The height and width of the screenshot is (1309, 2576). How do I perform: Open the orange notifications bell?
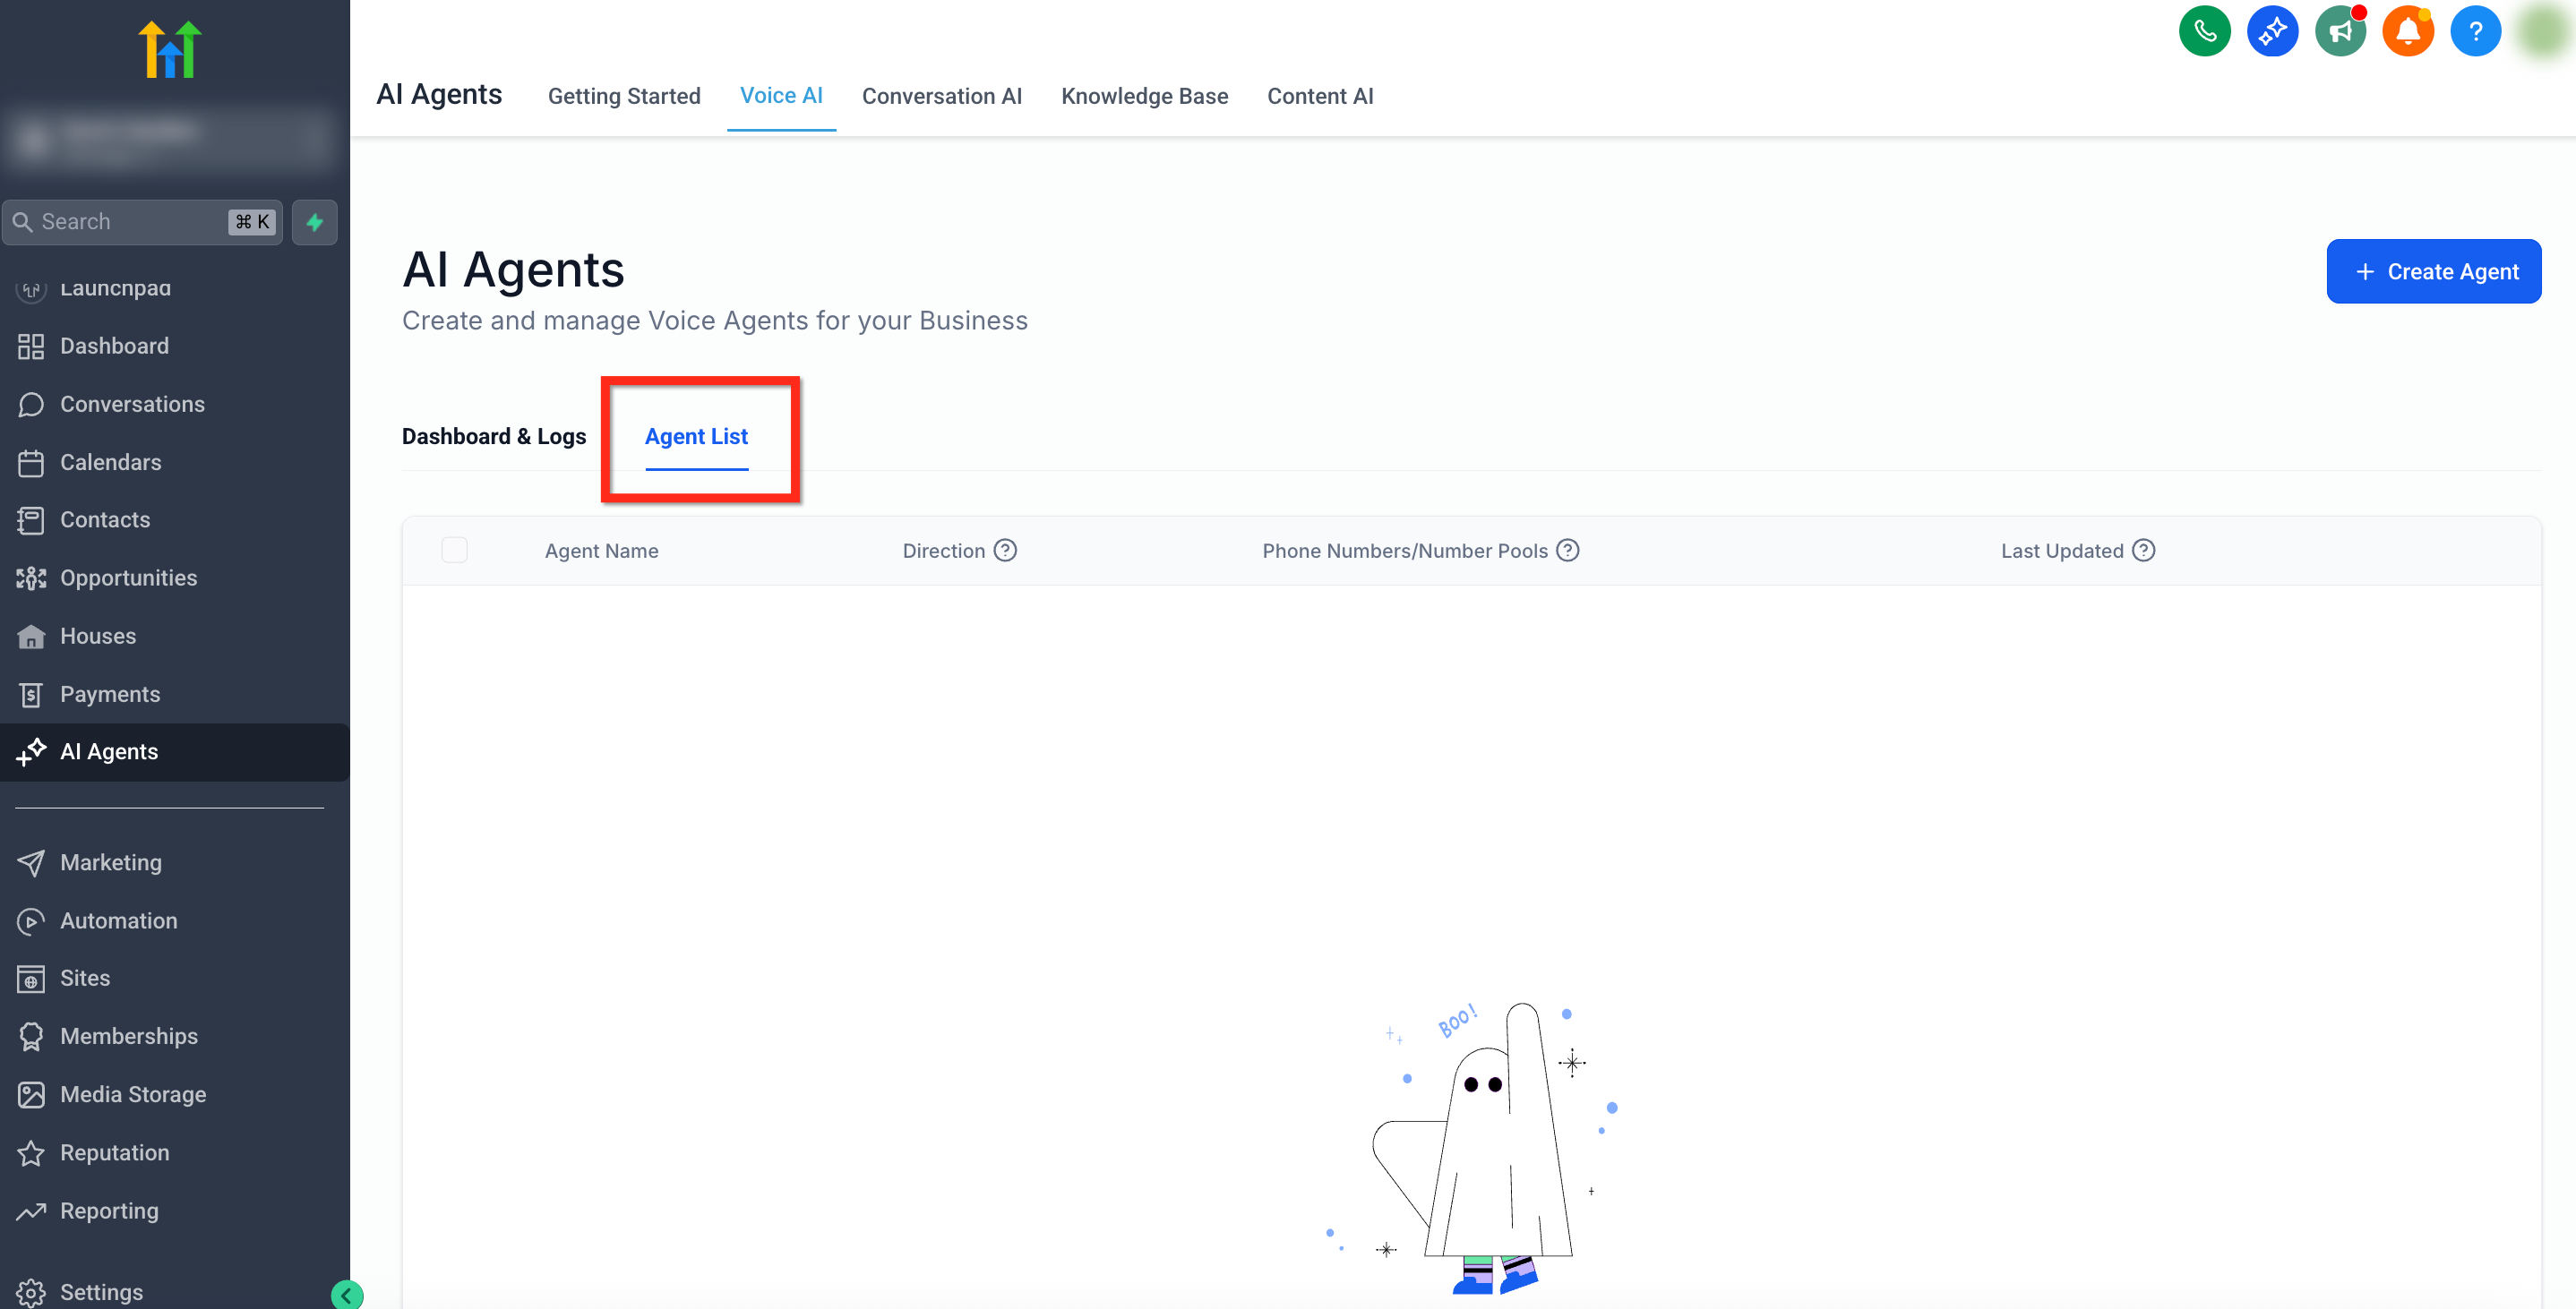point(2407,31)
